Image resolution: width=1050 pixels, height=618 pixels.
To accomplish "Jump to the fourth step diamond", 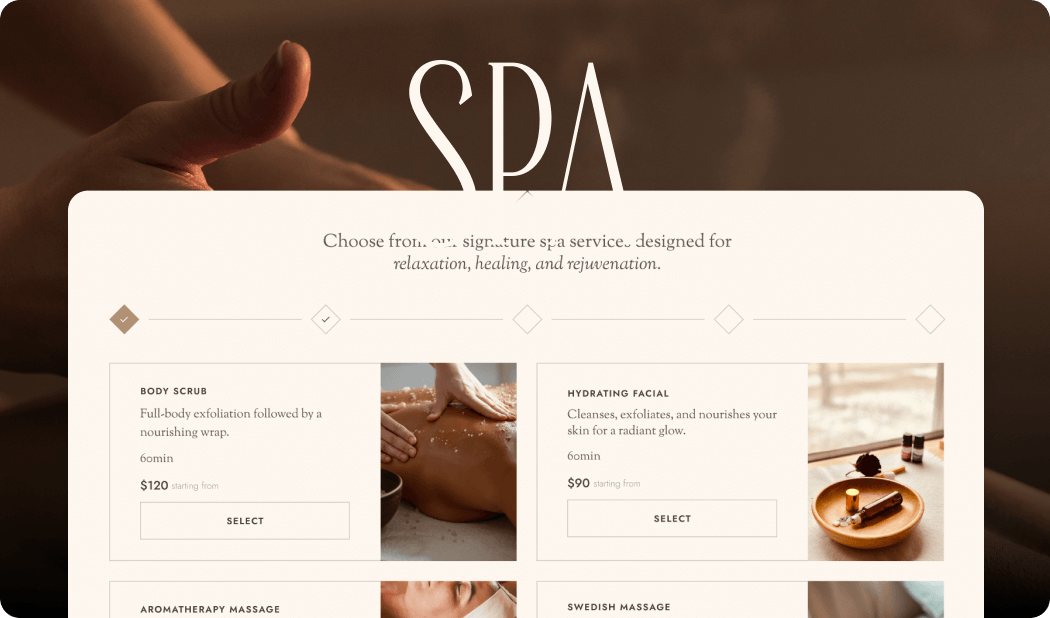I will pyautogui.click(x=729, y=319).
